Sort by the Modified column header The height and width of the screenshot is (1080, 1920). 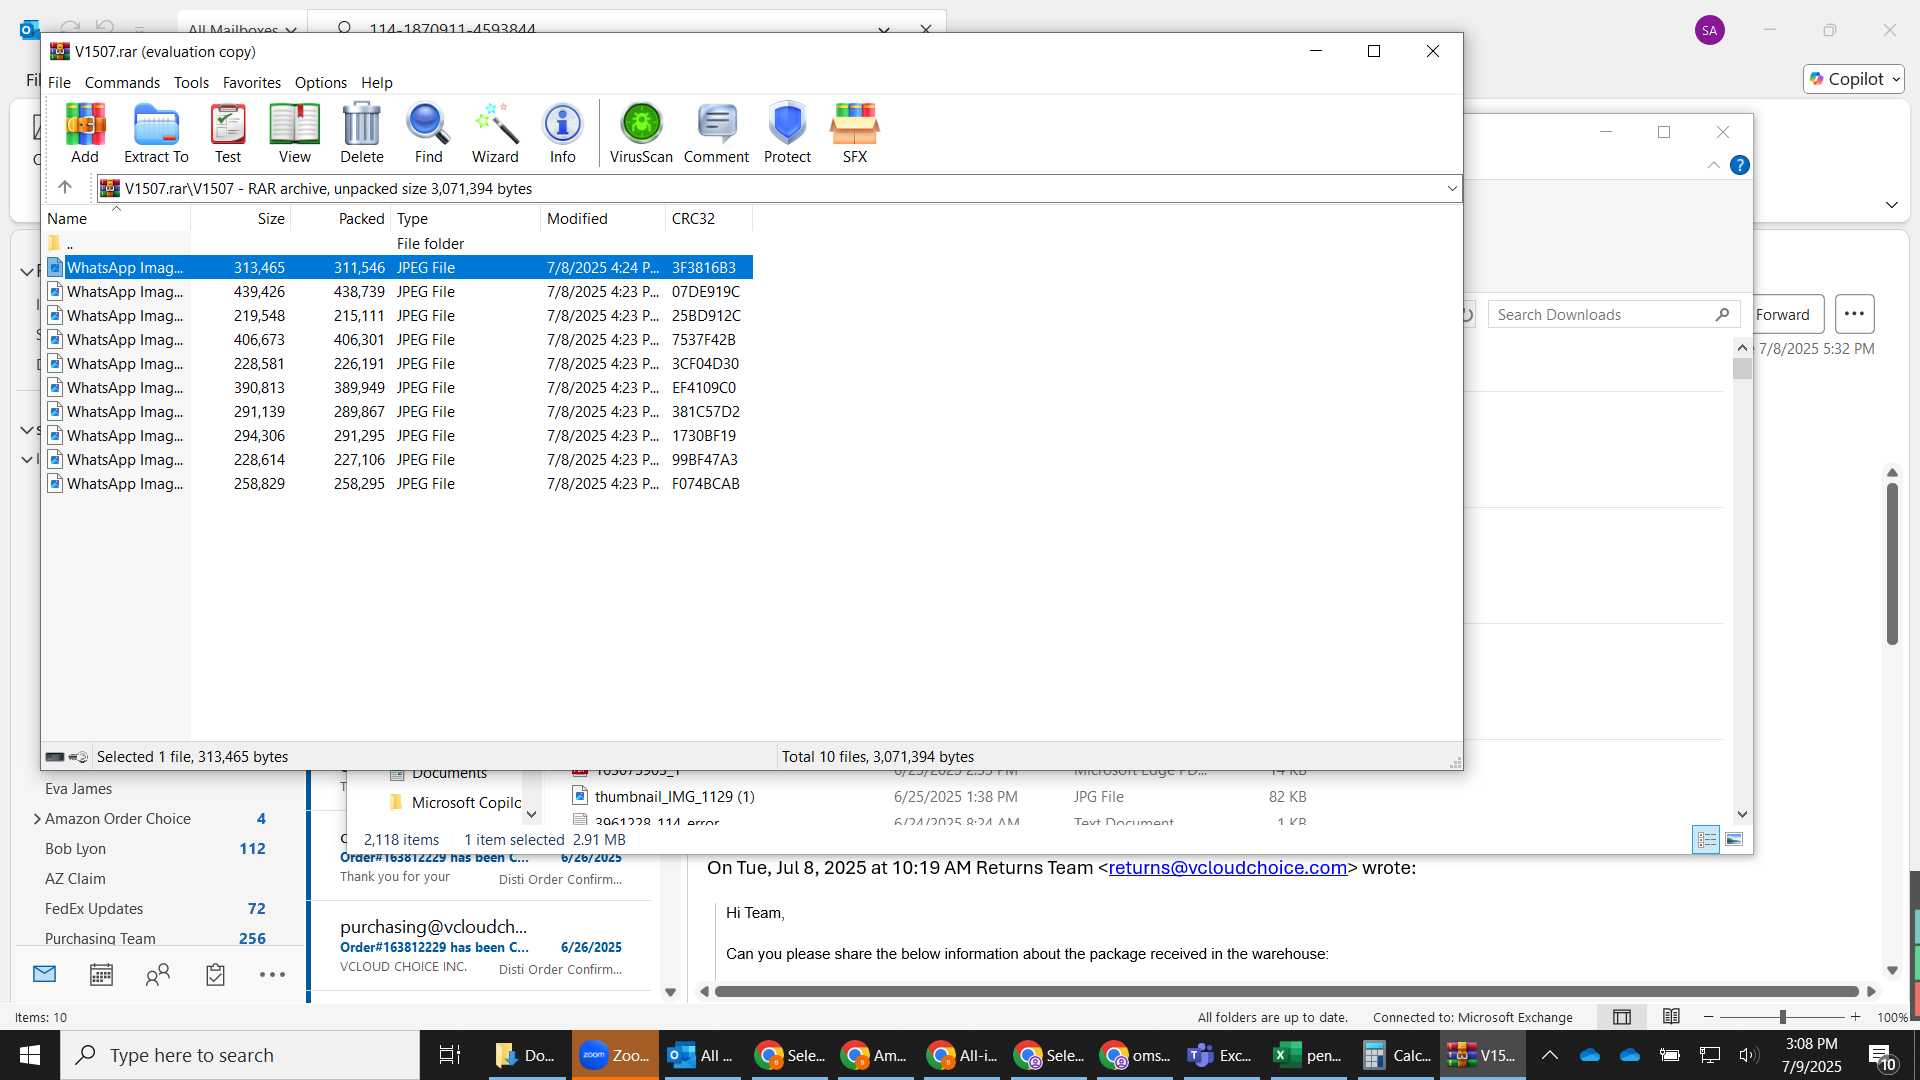tap(602, 218)
